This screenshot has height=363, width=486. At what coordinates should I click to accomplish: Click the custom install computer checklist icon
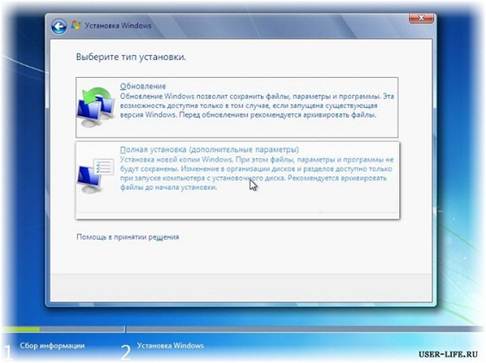(96, 176)
